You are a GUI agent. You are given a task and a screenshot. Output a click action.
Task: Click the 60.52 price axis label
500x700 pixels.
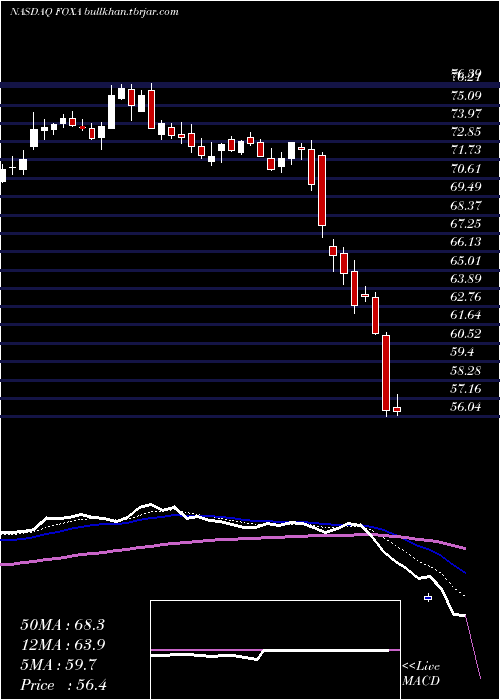point(467,334)
